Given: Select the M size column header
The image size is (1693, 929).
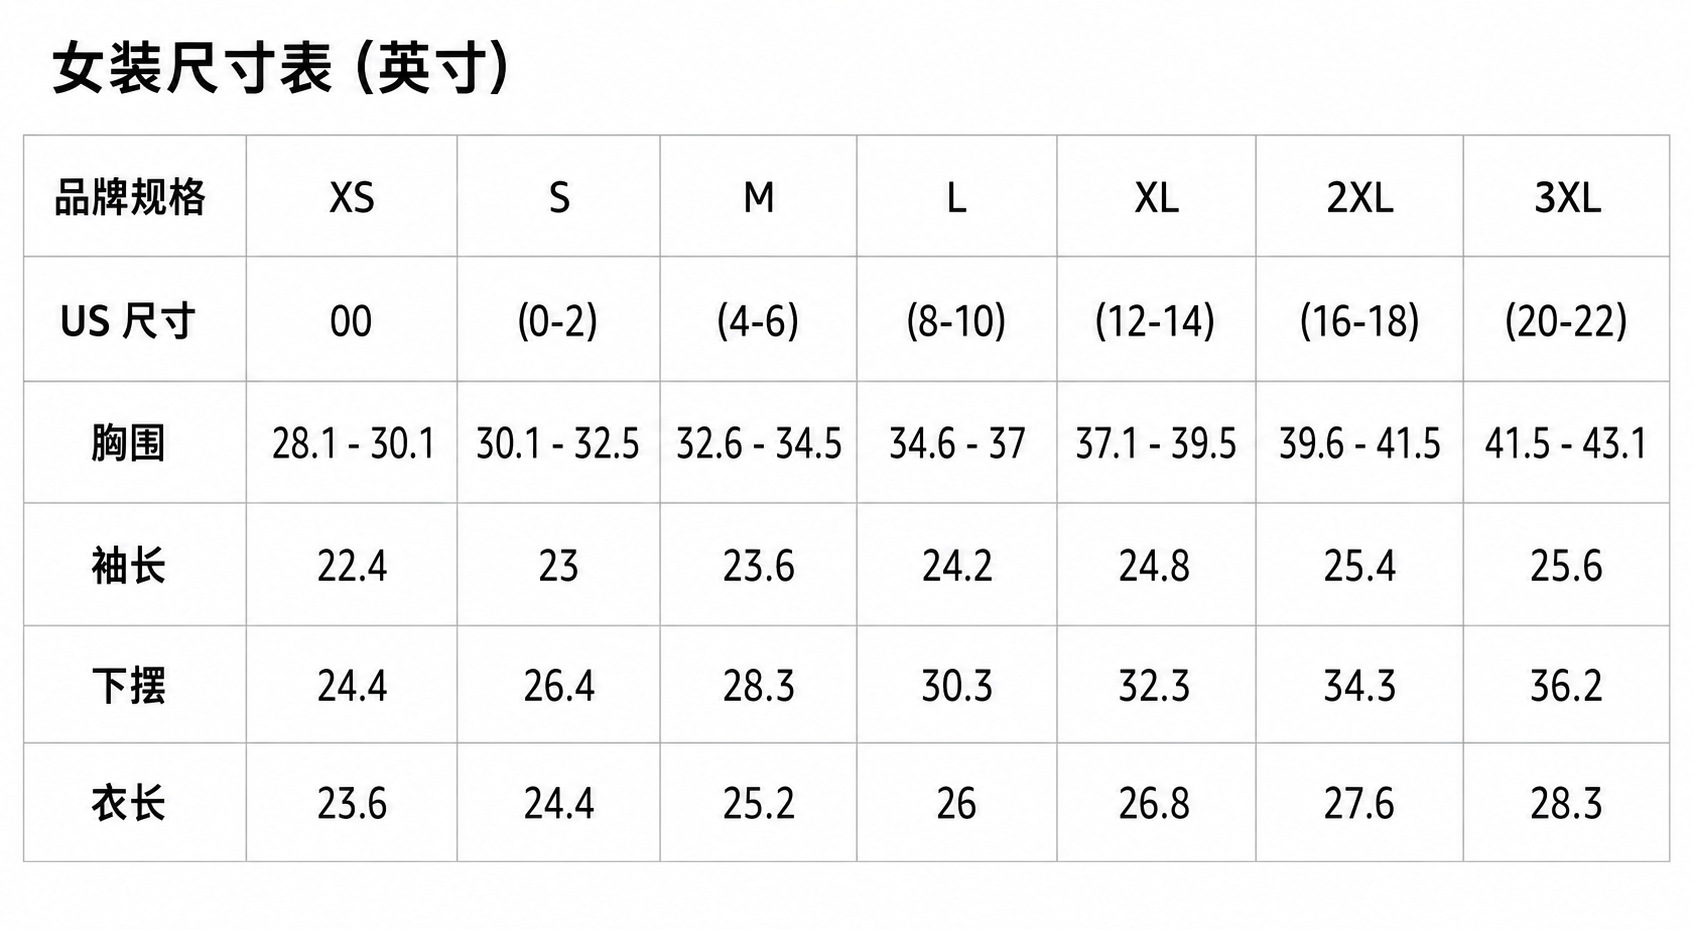Looking at the screenshot, I should tap(759, 198).
